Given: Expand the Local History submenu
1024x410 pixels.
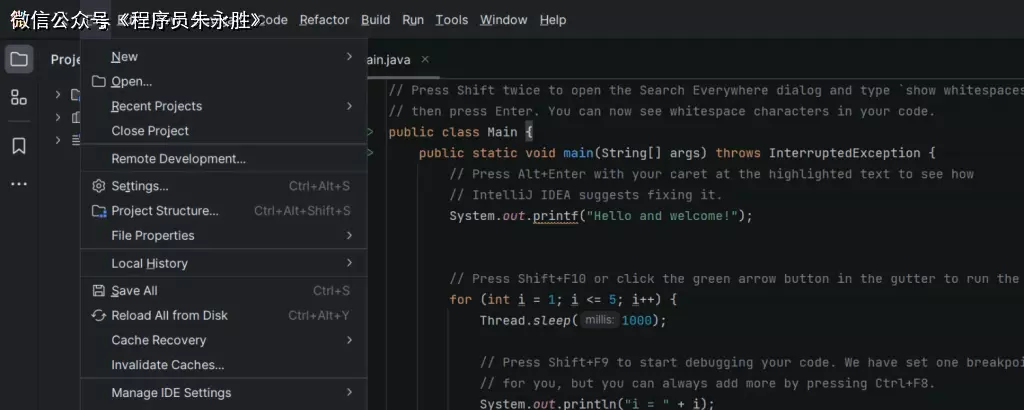Looking at the screenshot, I should [149, 263].
